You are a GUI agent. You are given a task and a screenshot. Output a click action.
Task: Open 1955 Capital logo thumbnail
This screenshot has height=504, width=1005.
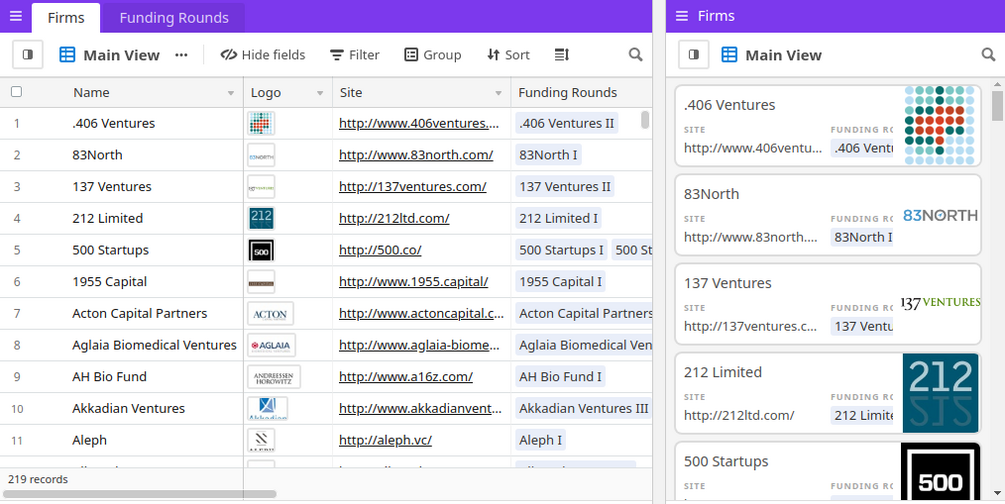[261, 282]
